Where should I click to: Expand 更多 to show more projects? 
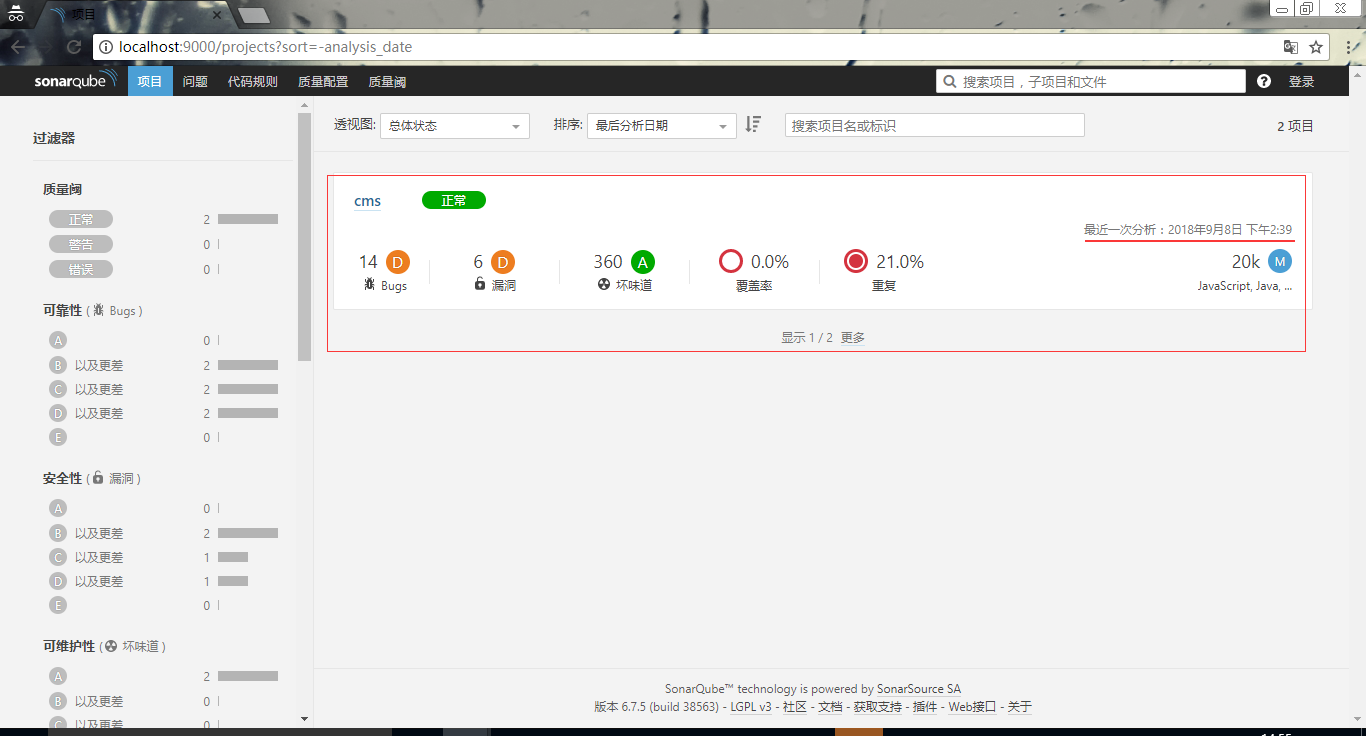[x=854, y=337]
